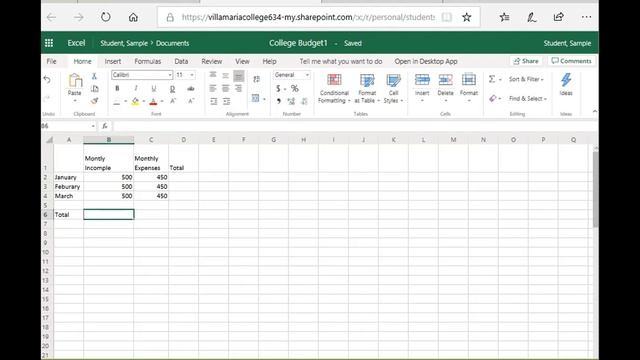Toggle middle align for cell
The height and width of the screenshot is (360, 640).
tap(226, 75)
